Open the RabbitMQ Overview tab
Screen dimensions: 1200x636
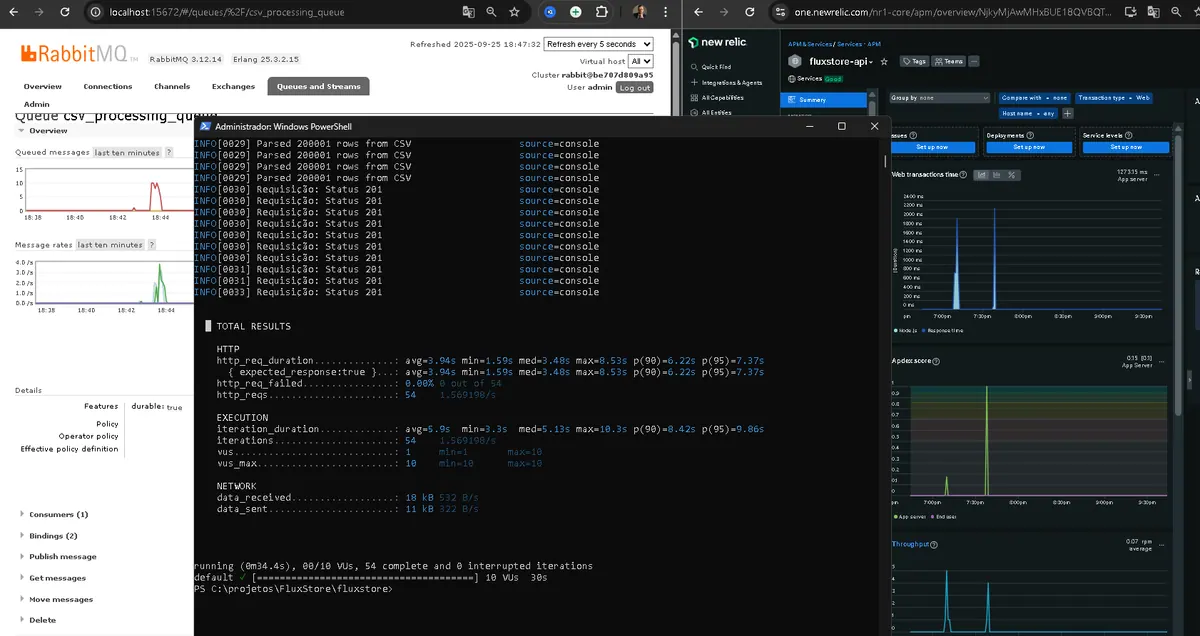[x=43, y=86]
